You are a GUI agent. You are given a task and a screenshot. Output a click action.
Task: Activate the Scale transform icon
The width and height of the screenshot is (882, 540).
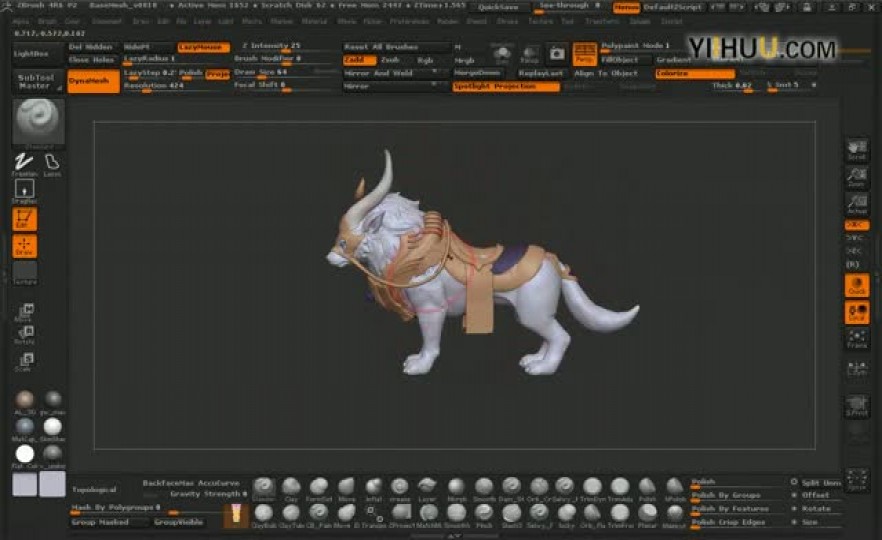pyautogui.click(x=25, y=361)
